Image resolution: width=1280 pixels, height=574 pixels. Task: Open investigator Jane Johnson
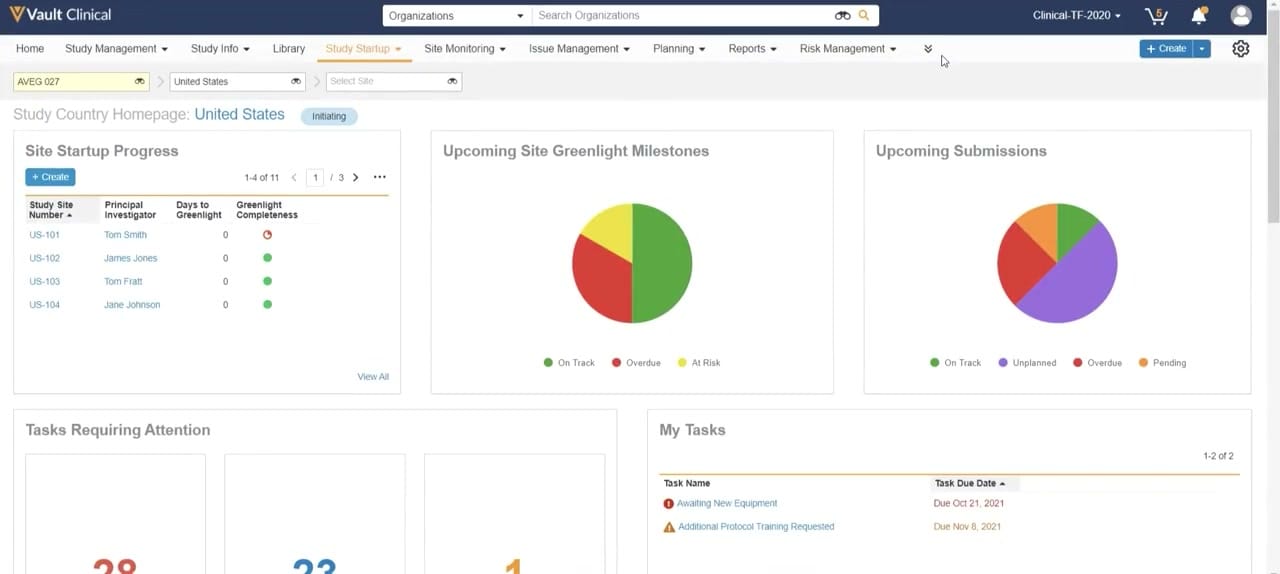click(132, 305)
